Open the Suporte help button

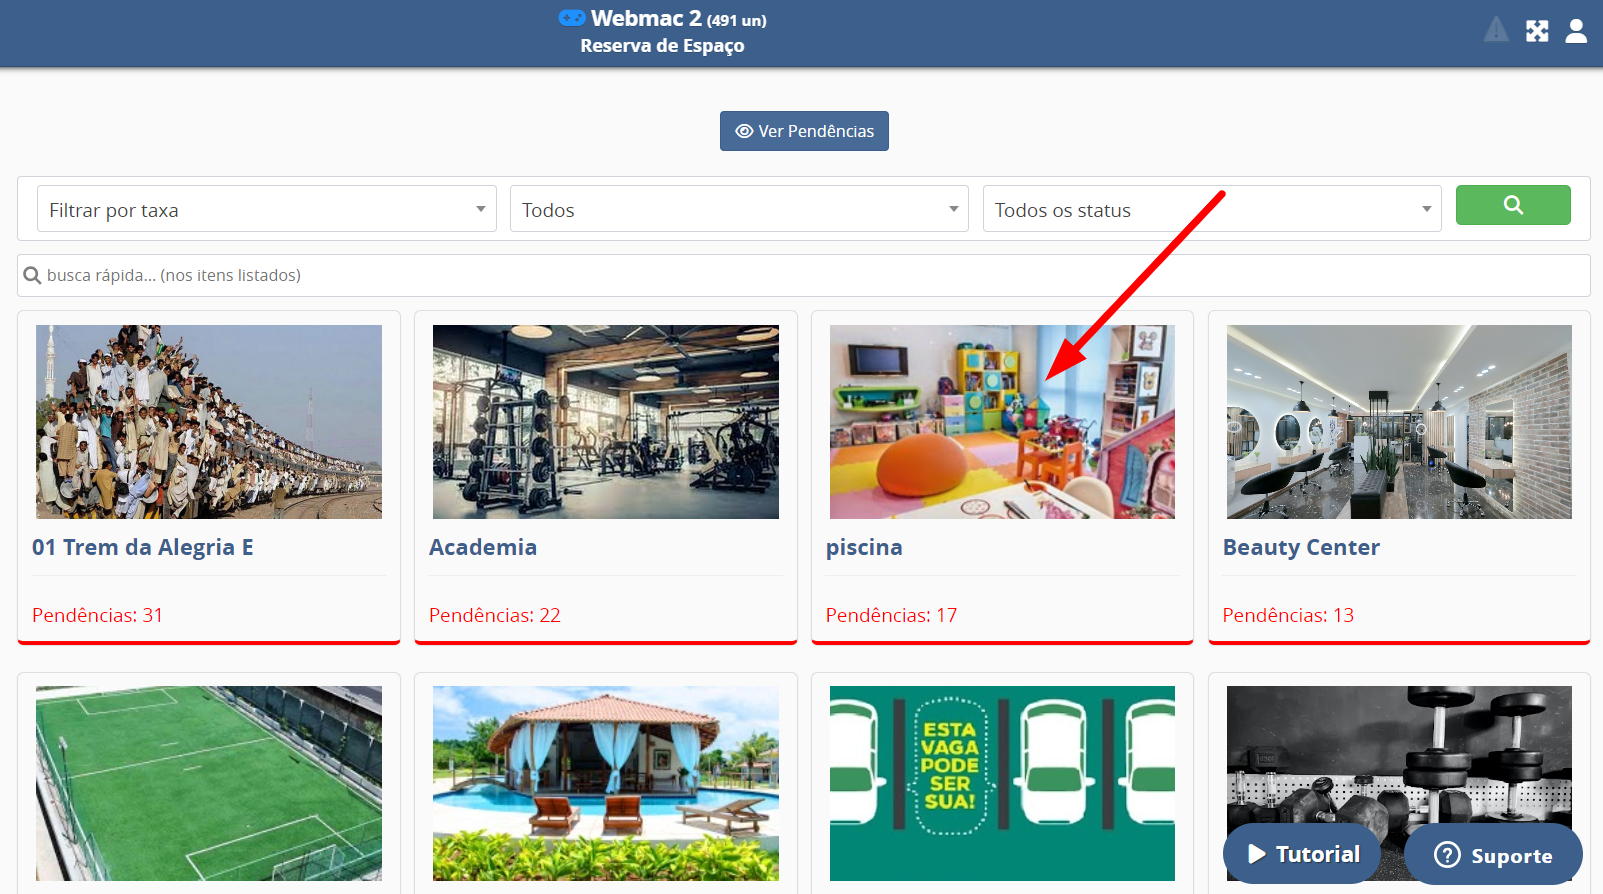point(1493,855)
